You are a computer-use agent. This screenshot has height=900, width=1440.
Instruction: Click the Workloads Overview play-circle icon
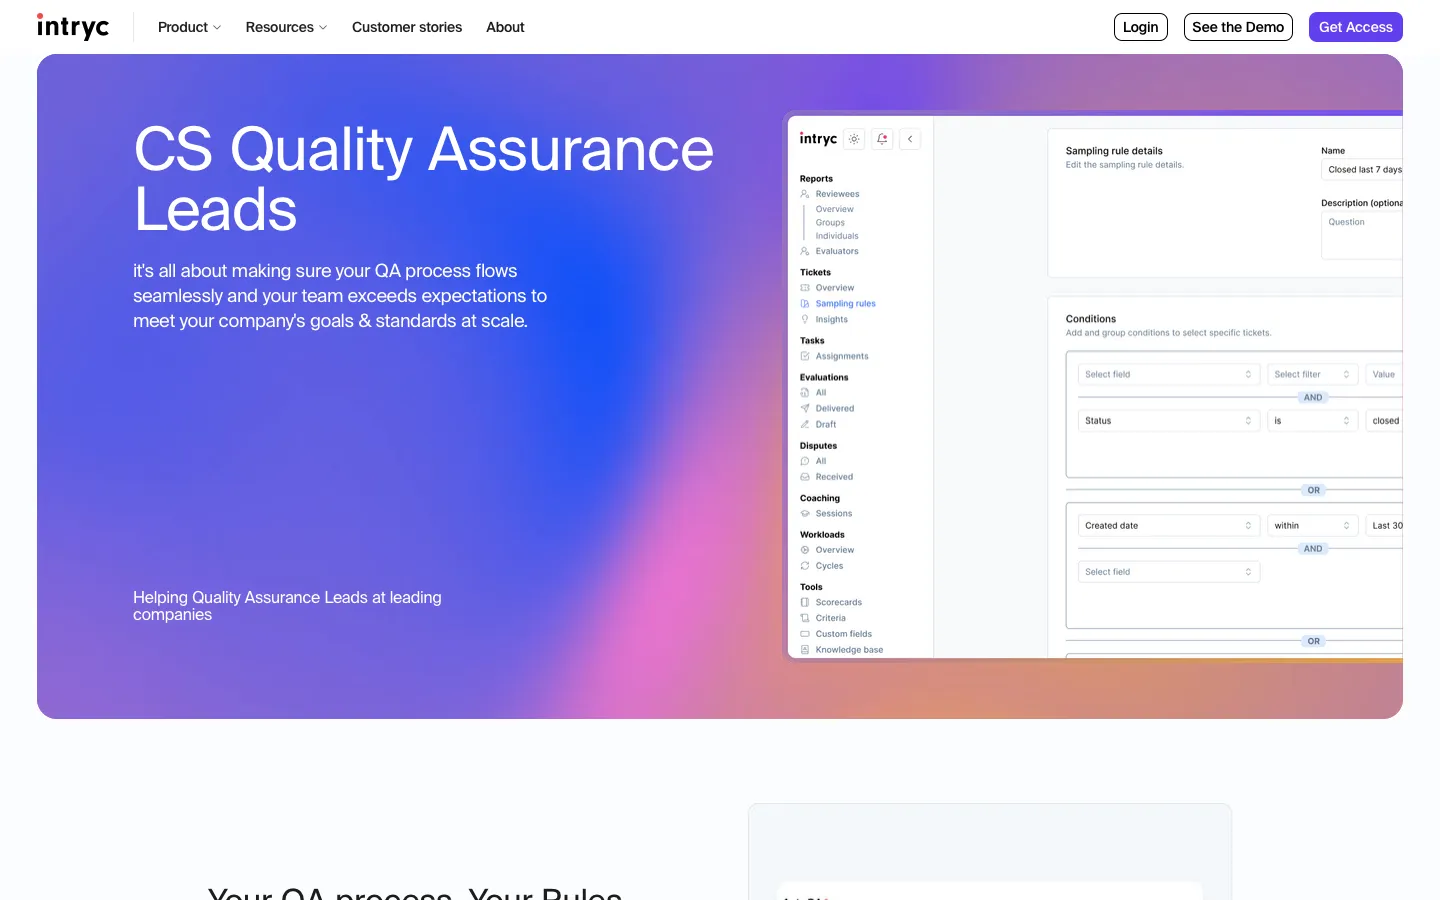coord(805,550)
